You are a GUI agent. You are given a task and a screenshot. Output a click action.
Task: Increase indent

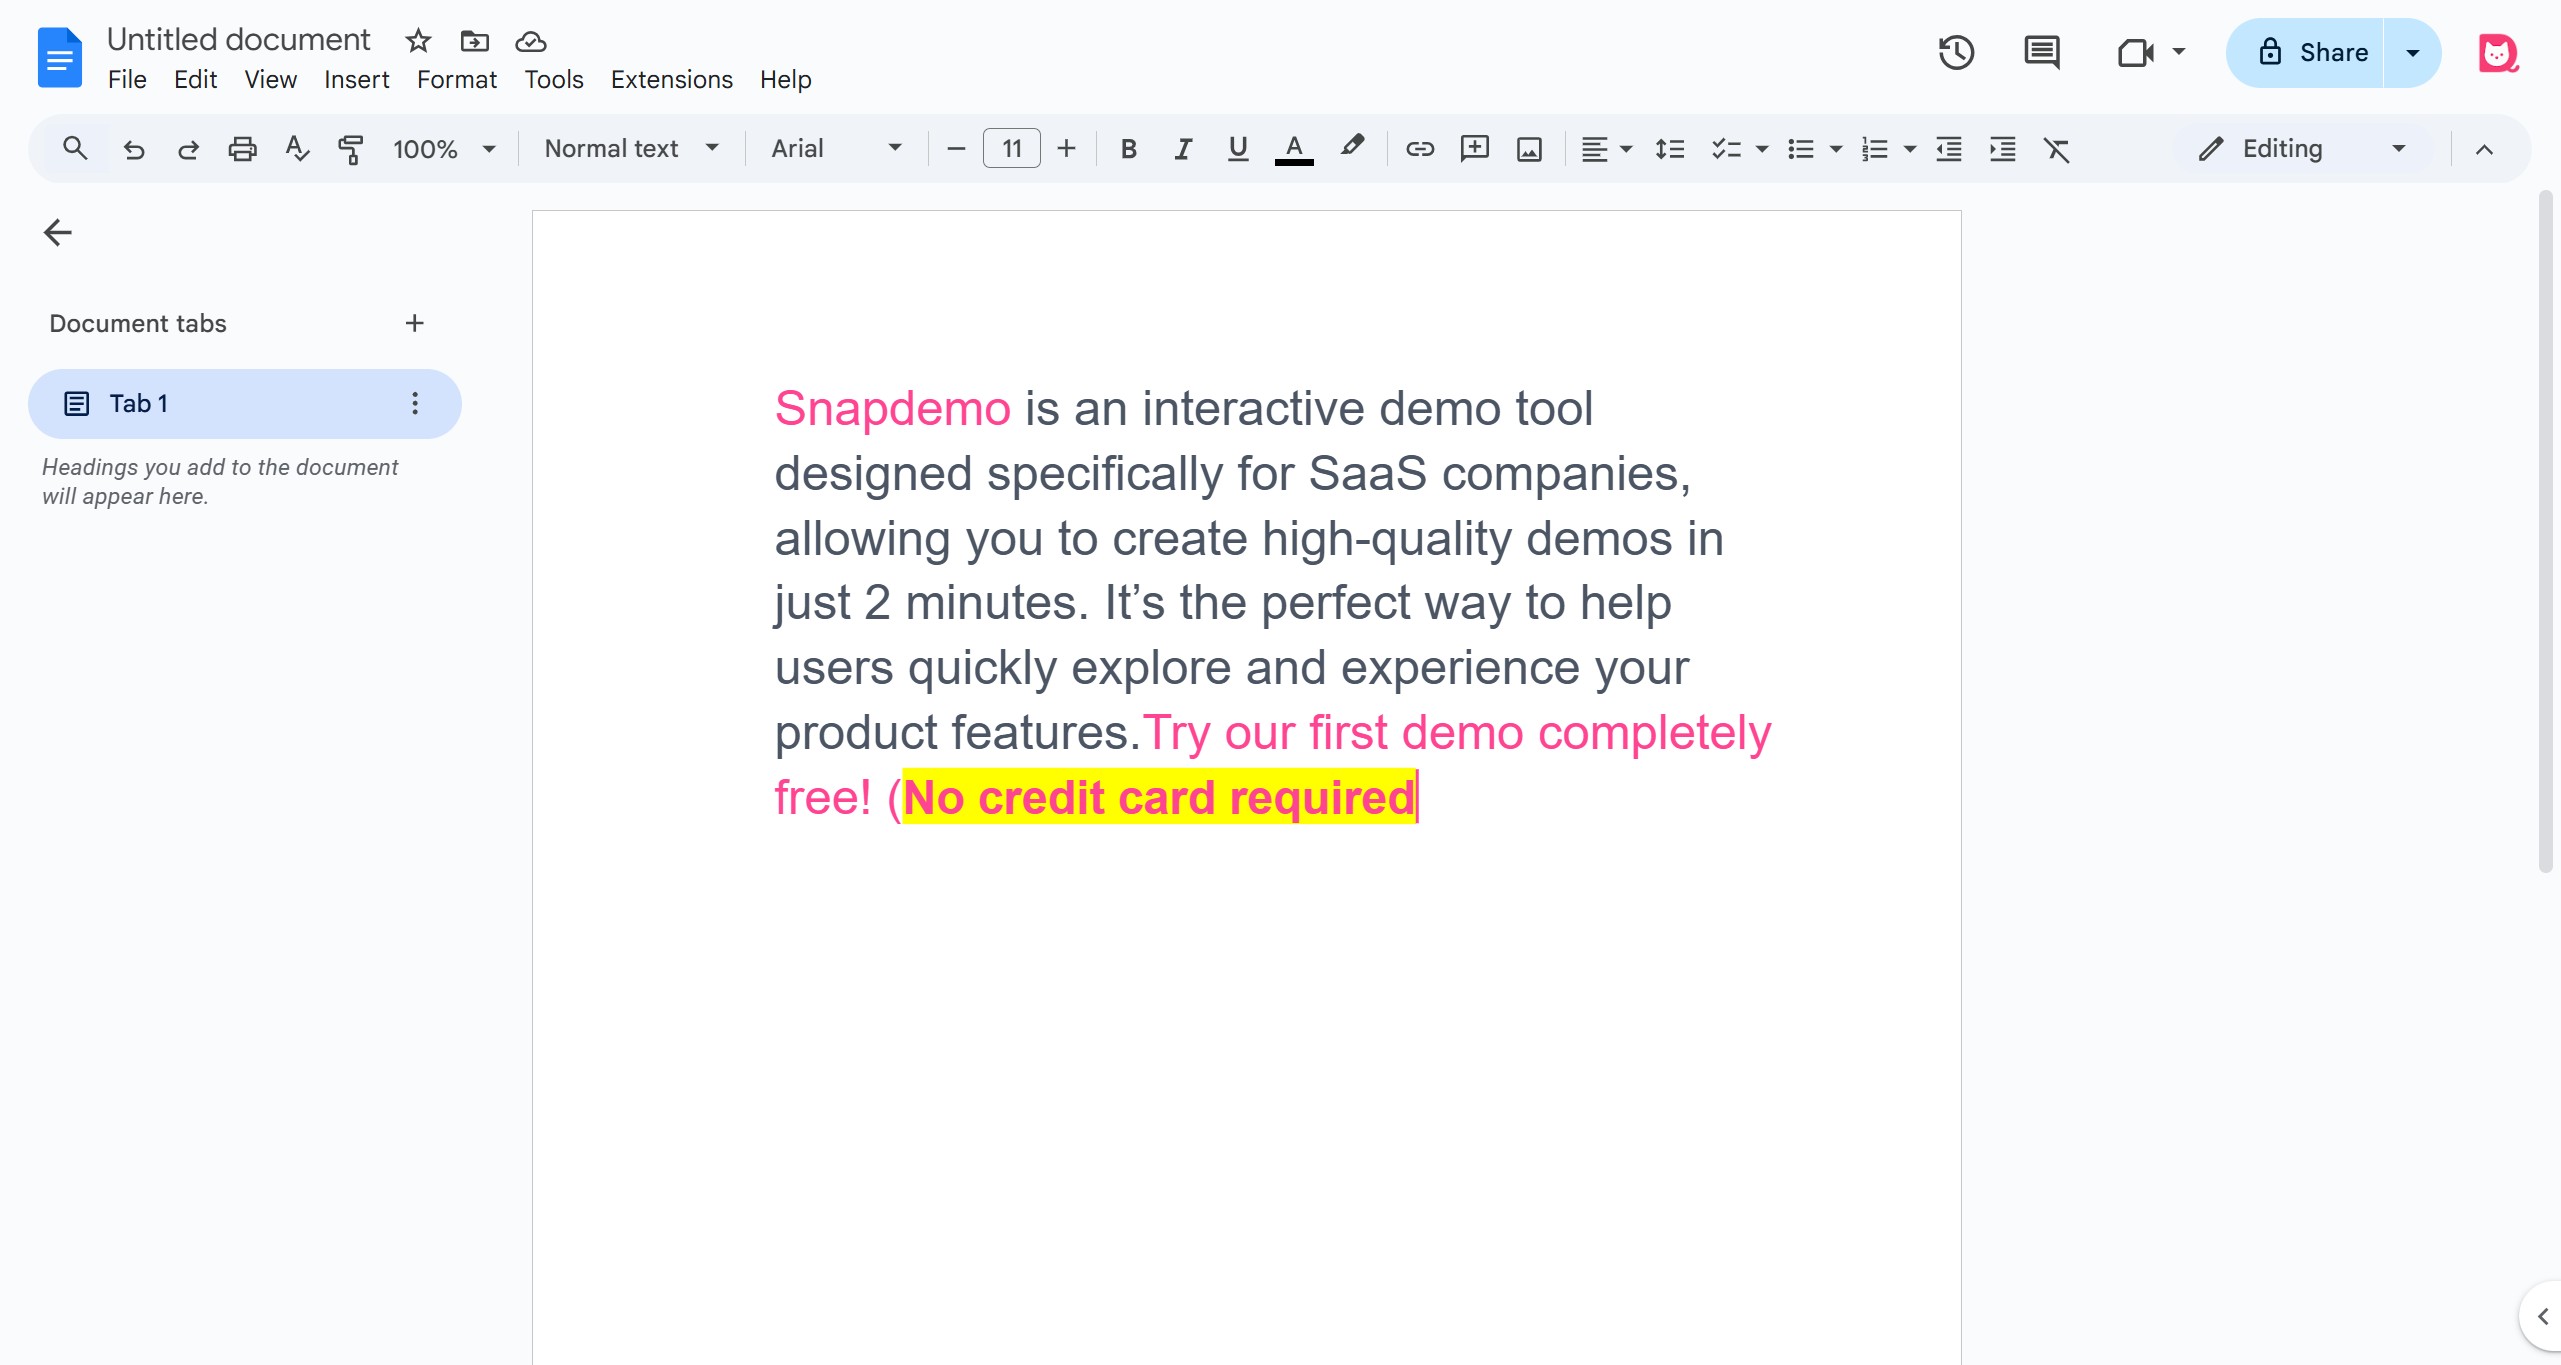pos(2003,149)
